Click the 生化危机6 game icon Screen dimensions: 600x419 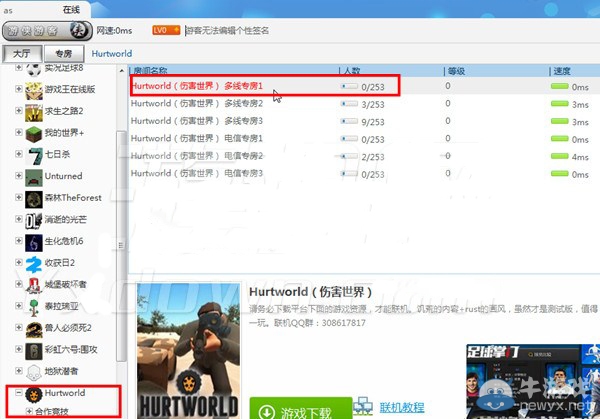click(x=34, y=243)
